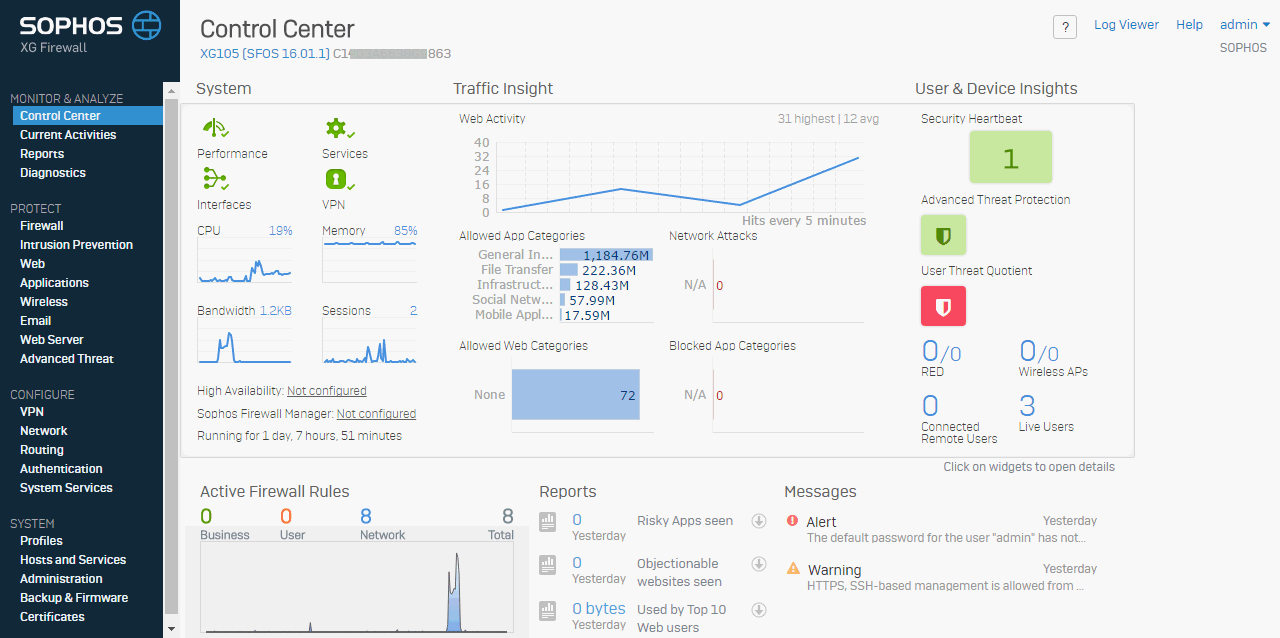The image size is (1280, 638).
Task: Click the User firewall rules count
Action: 286,516
